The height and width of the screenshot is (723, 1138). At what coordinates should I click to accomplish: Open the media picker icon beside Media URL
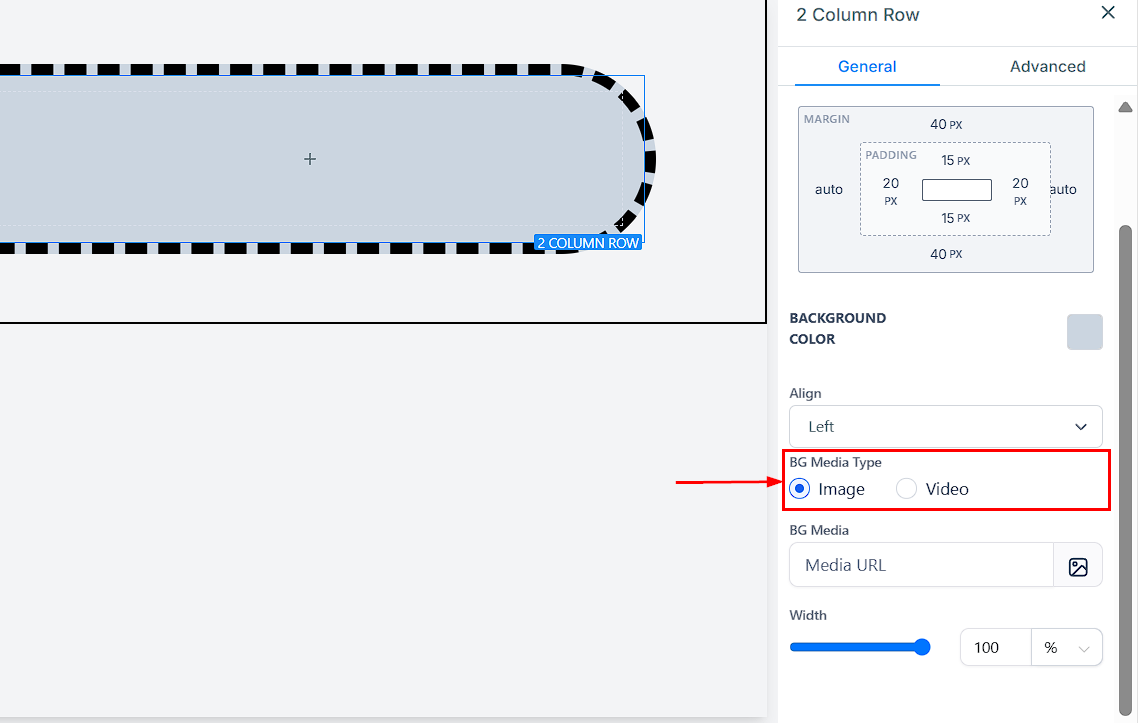[x=1077, y=566]
